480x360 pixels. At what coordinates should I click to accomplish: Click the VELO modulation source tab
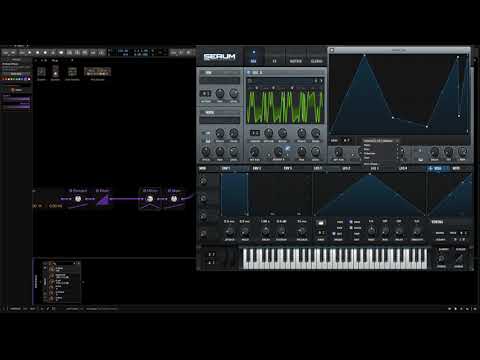pos(437,168)
